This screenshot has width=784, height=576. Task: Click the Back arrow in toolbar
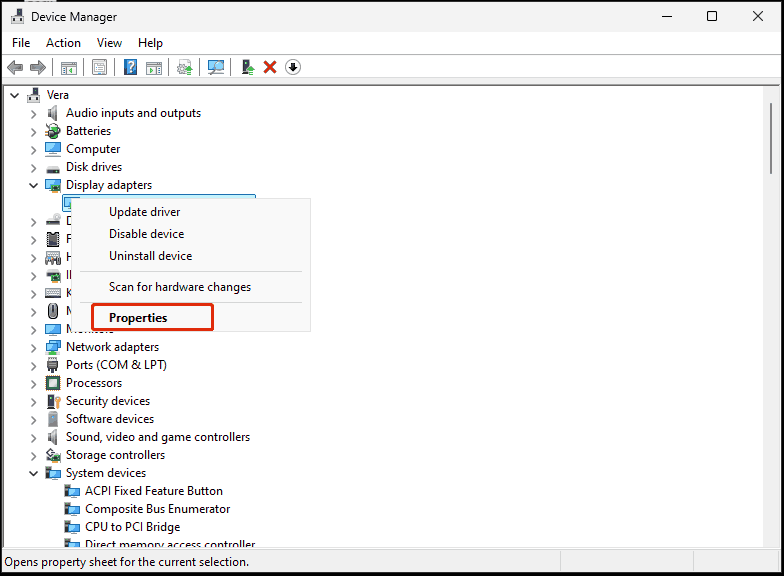point(15,67)
